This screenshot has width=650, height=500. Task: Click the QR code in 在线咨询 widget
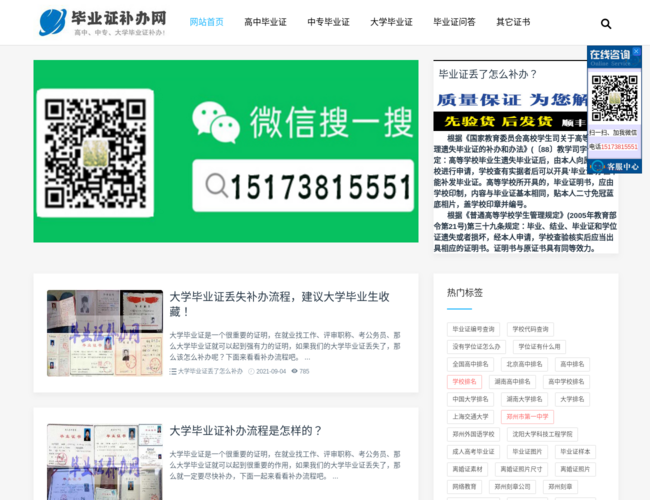(614, 99)
